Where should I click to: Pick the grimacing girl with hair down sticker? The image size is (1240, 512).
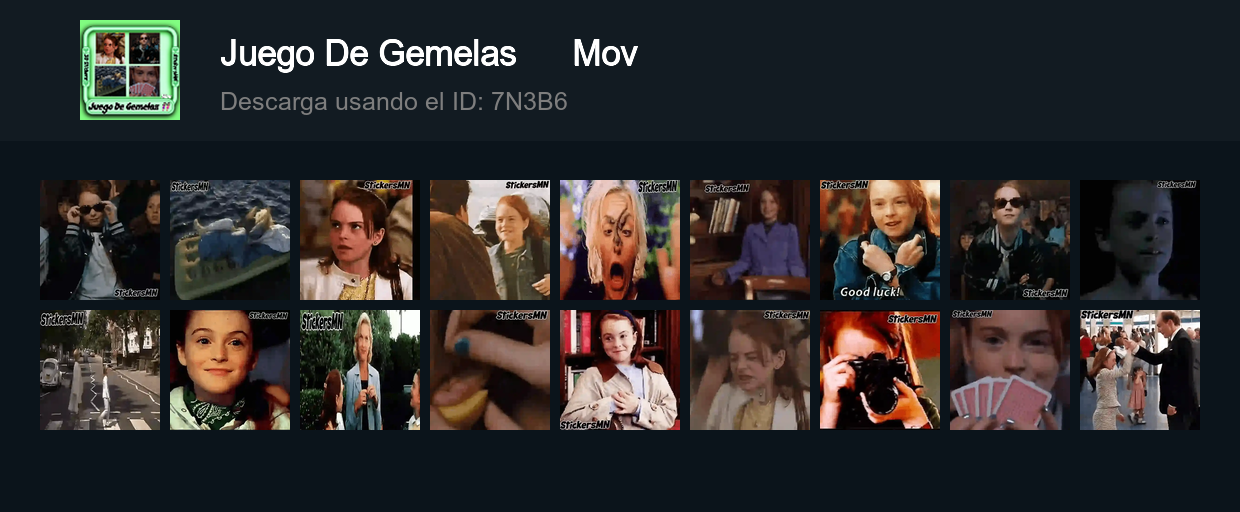750,370
